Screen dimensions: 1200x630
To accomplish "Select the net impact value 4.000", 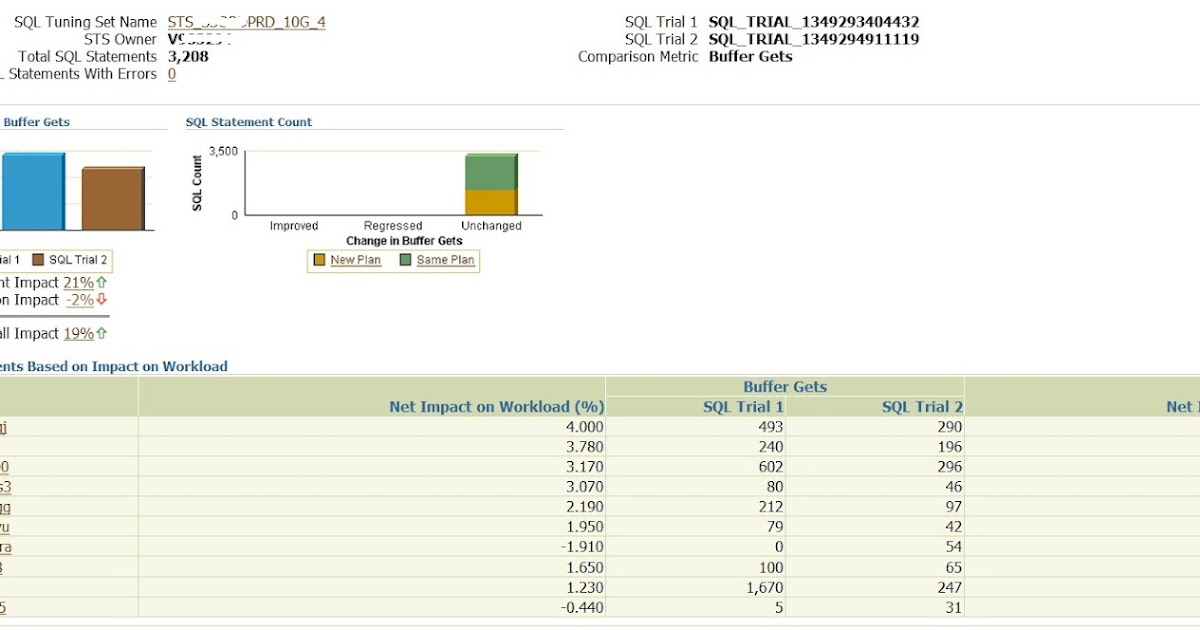I will click(x=584, y=427).
